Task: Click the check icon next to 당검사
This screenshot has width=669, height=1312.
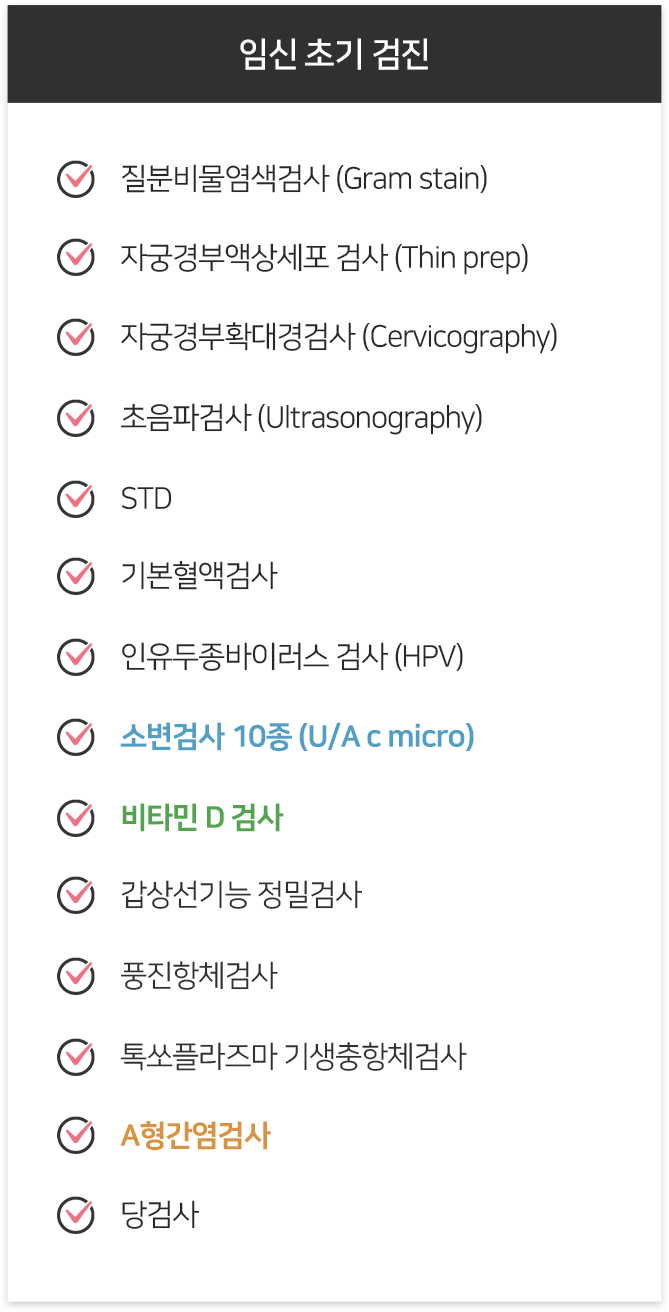Action: coord(75,1215)
